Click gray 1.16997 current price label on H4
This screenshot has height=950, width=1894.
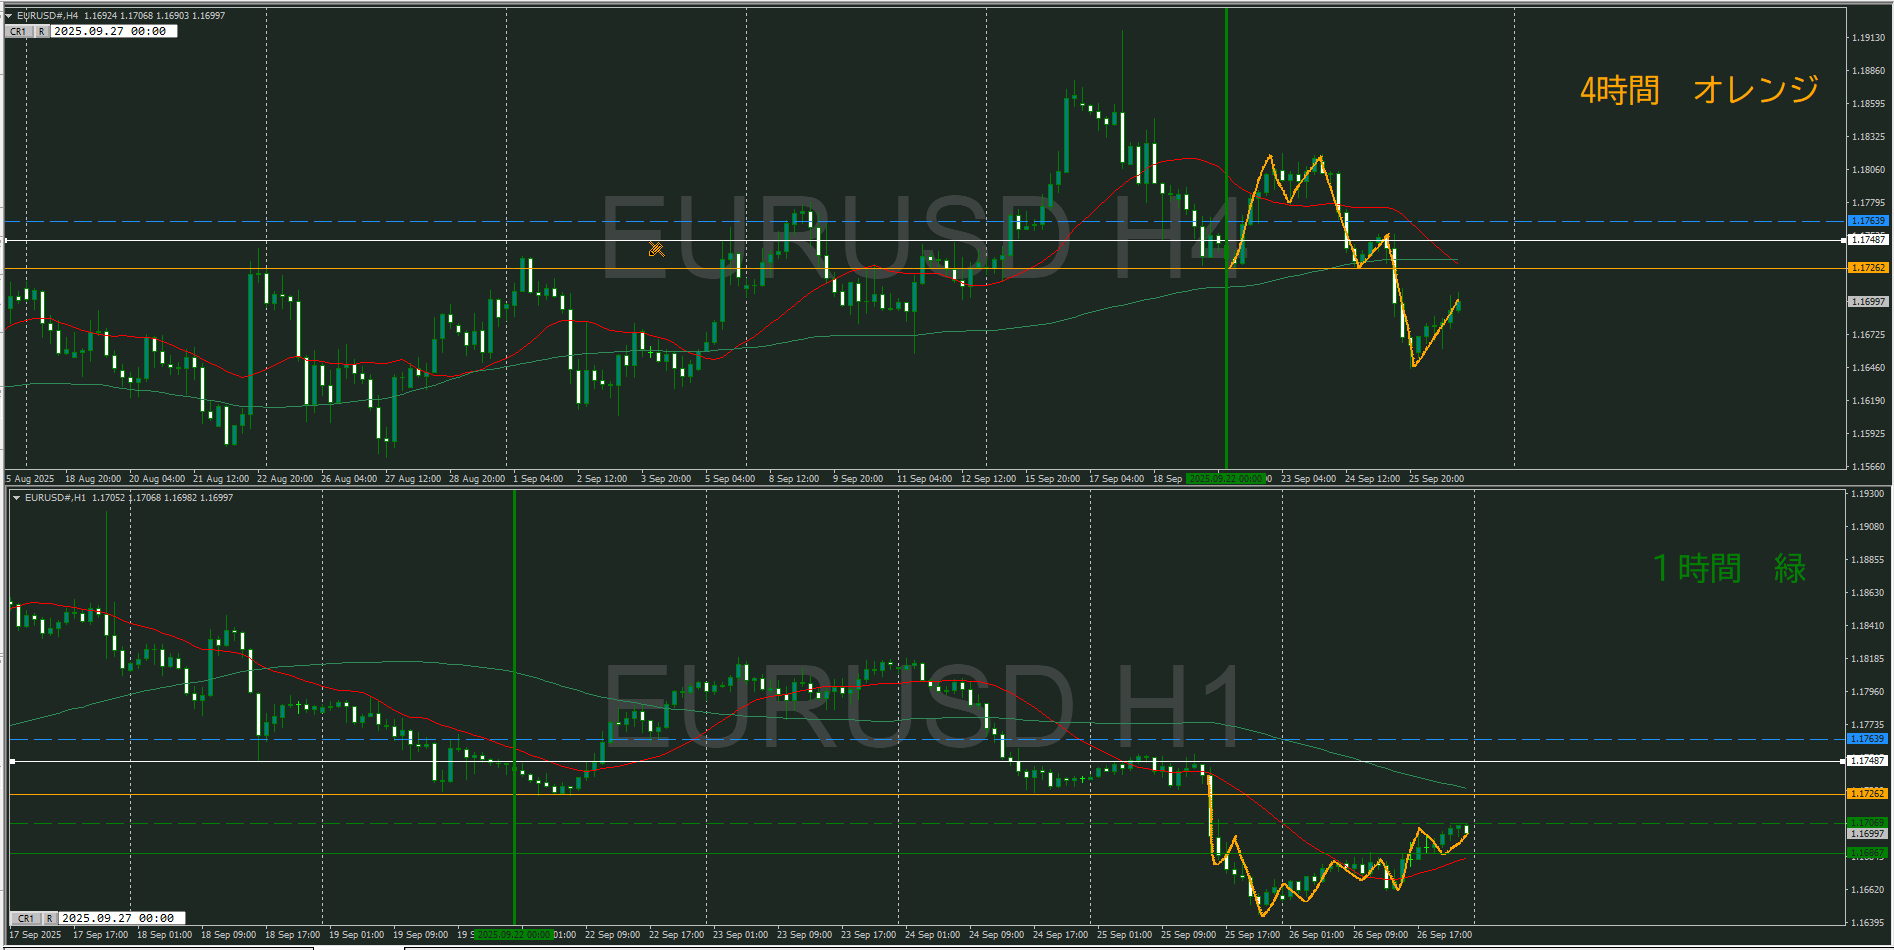[1867, 301]
